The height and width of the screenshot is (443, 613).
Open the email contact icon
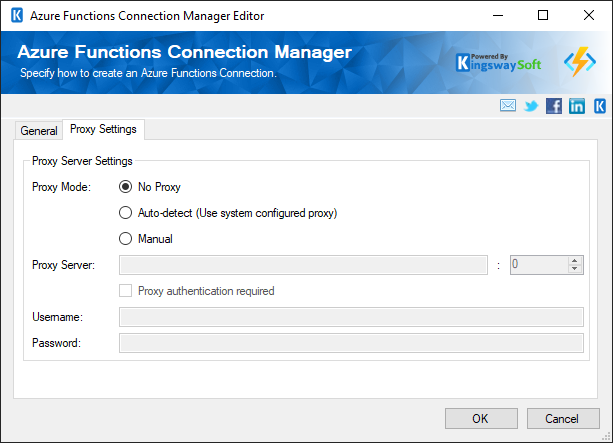(507, 106)
